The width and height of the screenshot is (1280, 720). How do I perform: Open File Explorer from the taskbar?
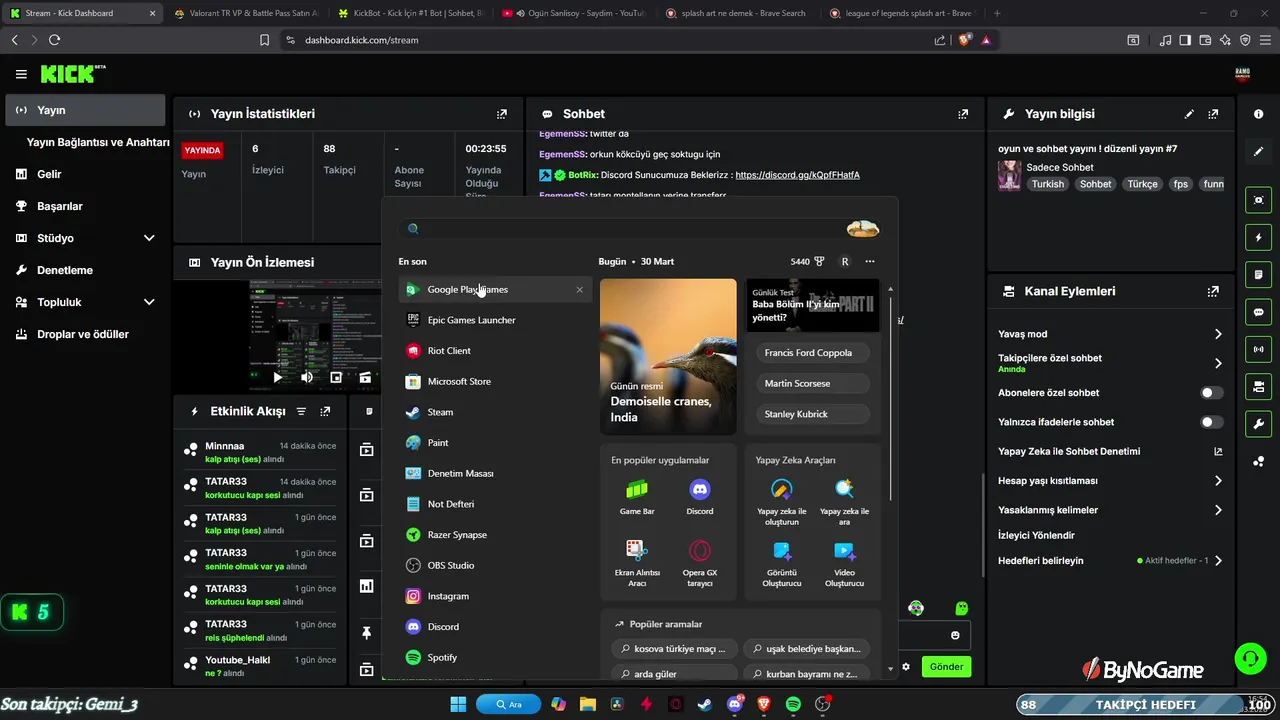(587, 704)
